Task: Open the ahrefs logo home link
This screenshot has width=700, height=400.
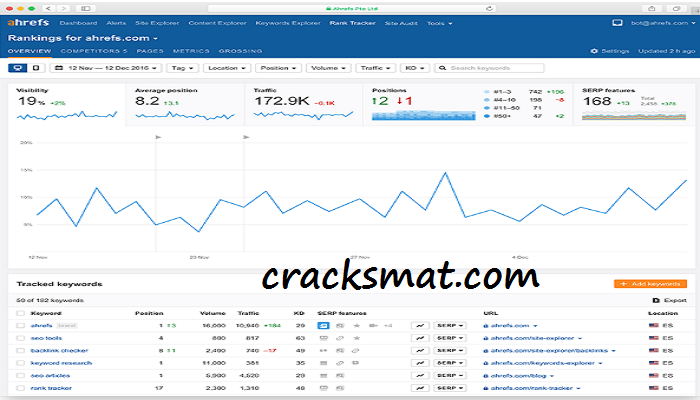Action: (x=28, y=22)
